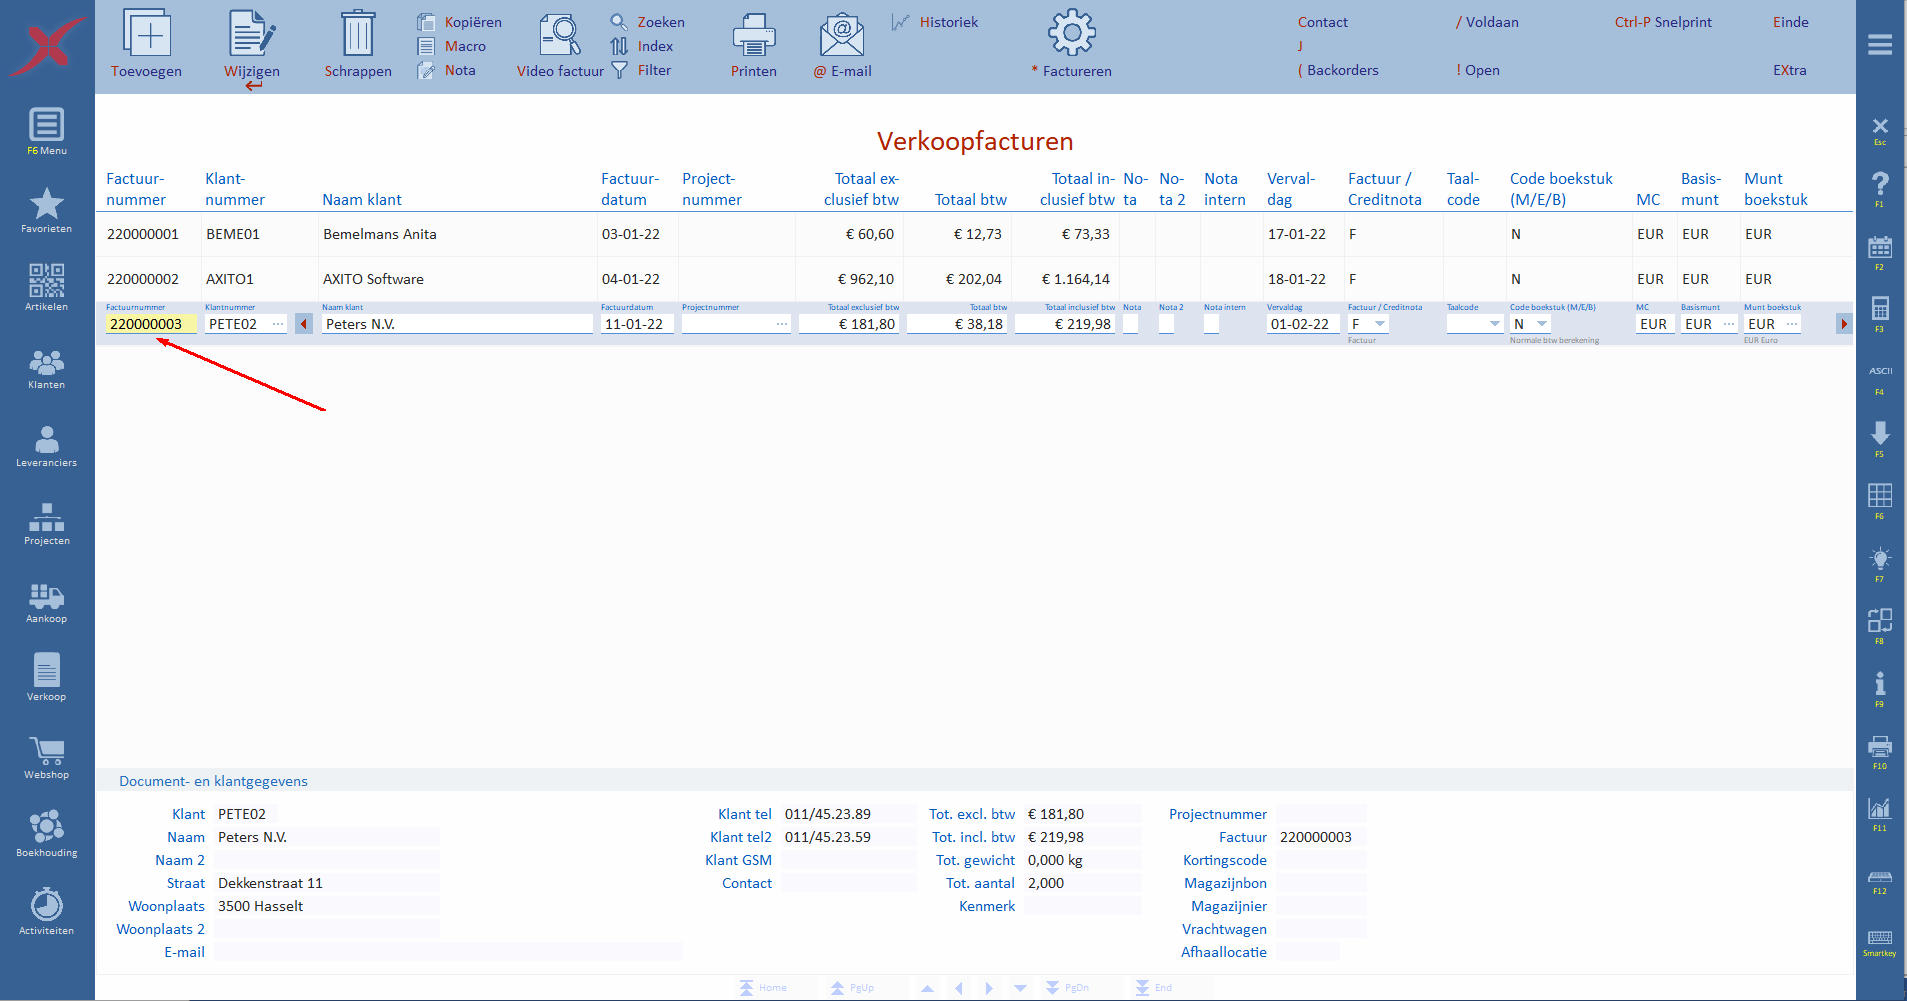Open Artikelen QR icon in sidebar
This screenshot has width=1907, height=1001.
tap(47, 287)
